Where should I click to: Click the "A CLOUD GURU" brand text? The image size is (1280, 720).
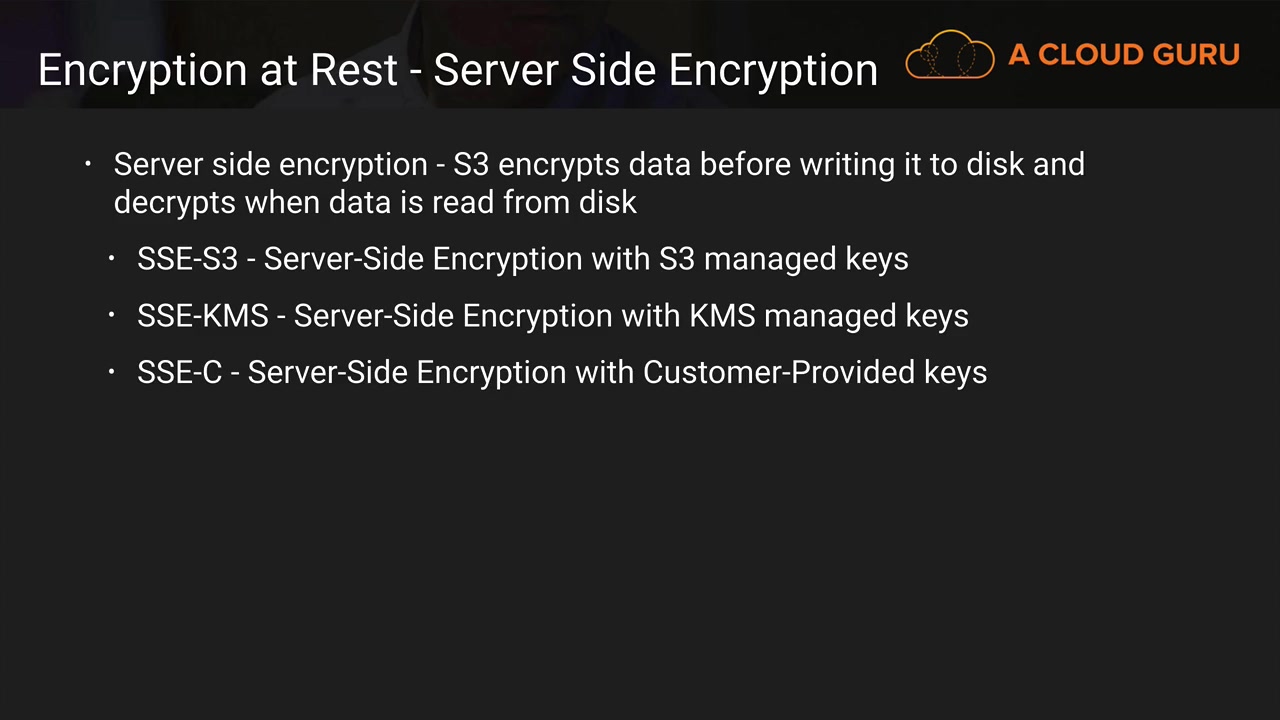(1124, 55)
